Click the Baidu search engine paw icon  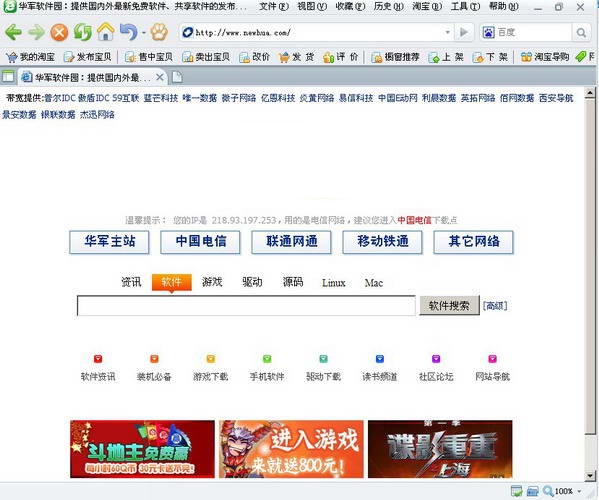point(489,32)
